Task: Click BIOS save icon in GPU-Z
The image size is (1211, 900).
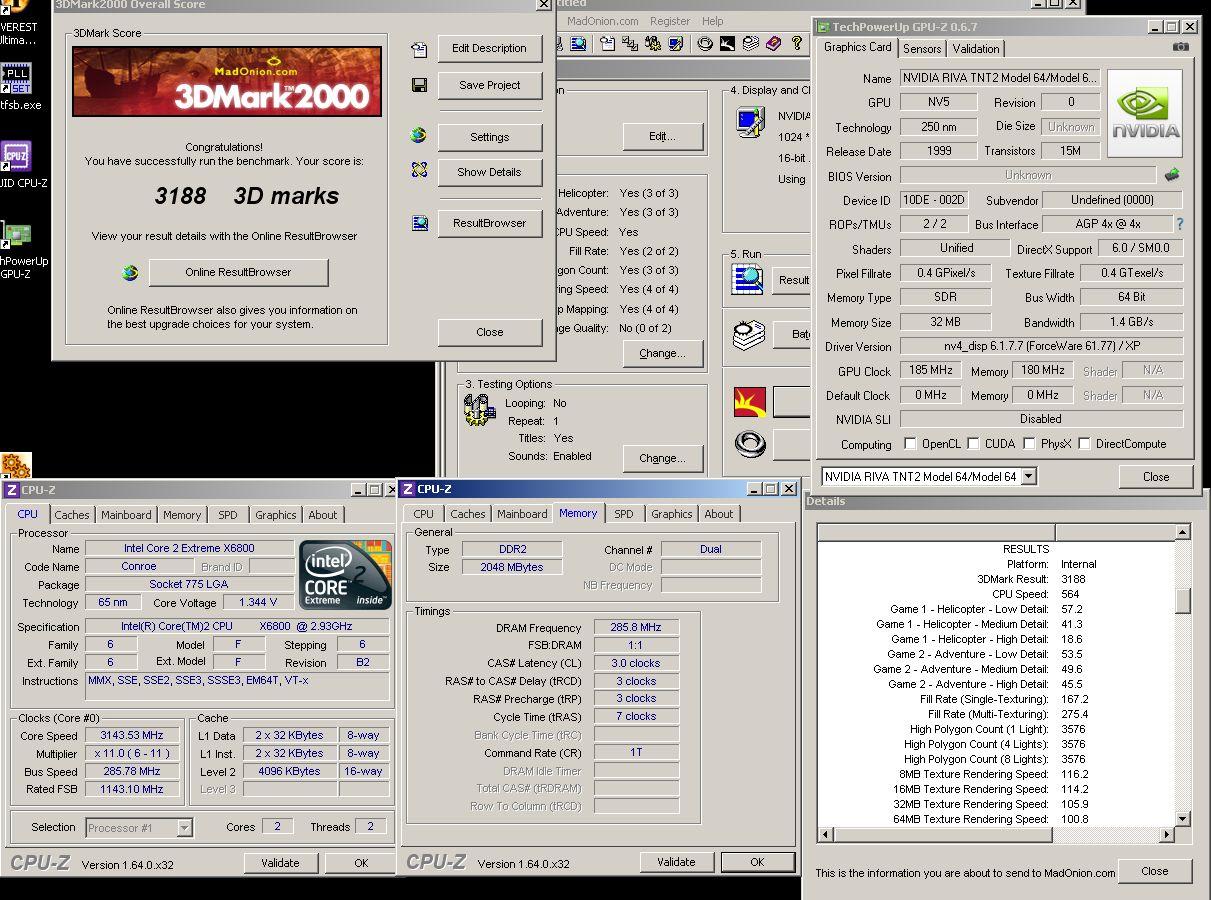Action: click(x=1172, y=175)
